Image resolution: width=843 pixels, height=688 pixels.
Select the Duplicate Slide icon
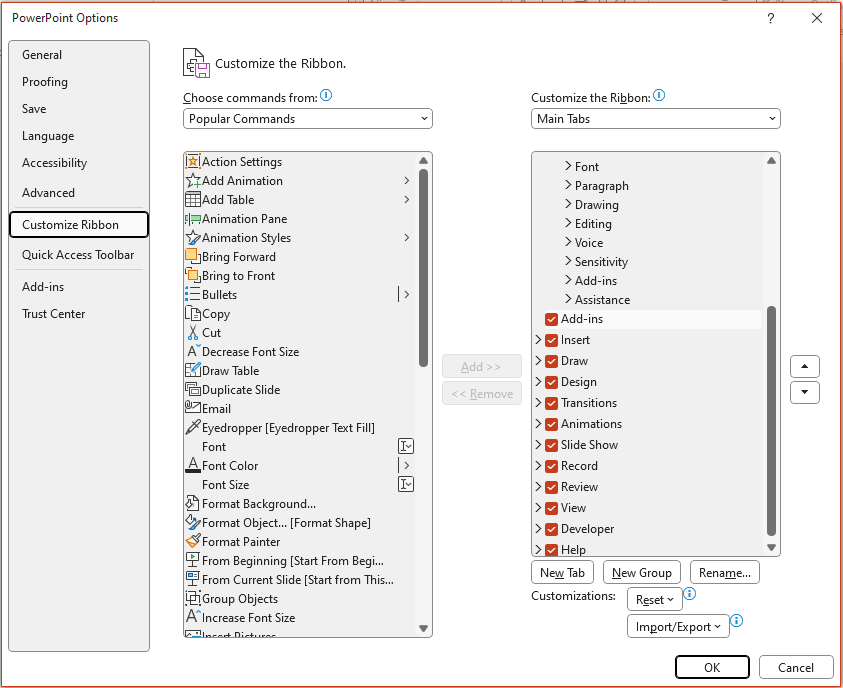pos(192,390)
